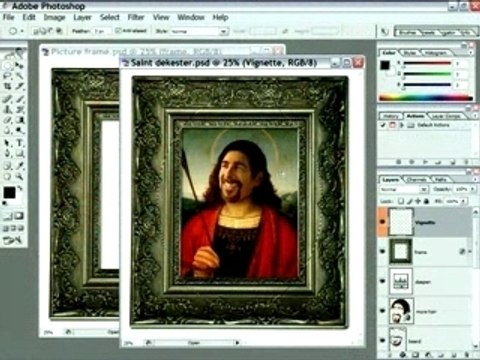Add layer mask from Layers panel bottom
Screen dimensions: 480x360
[x=415, y=355]
